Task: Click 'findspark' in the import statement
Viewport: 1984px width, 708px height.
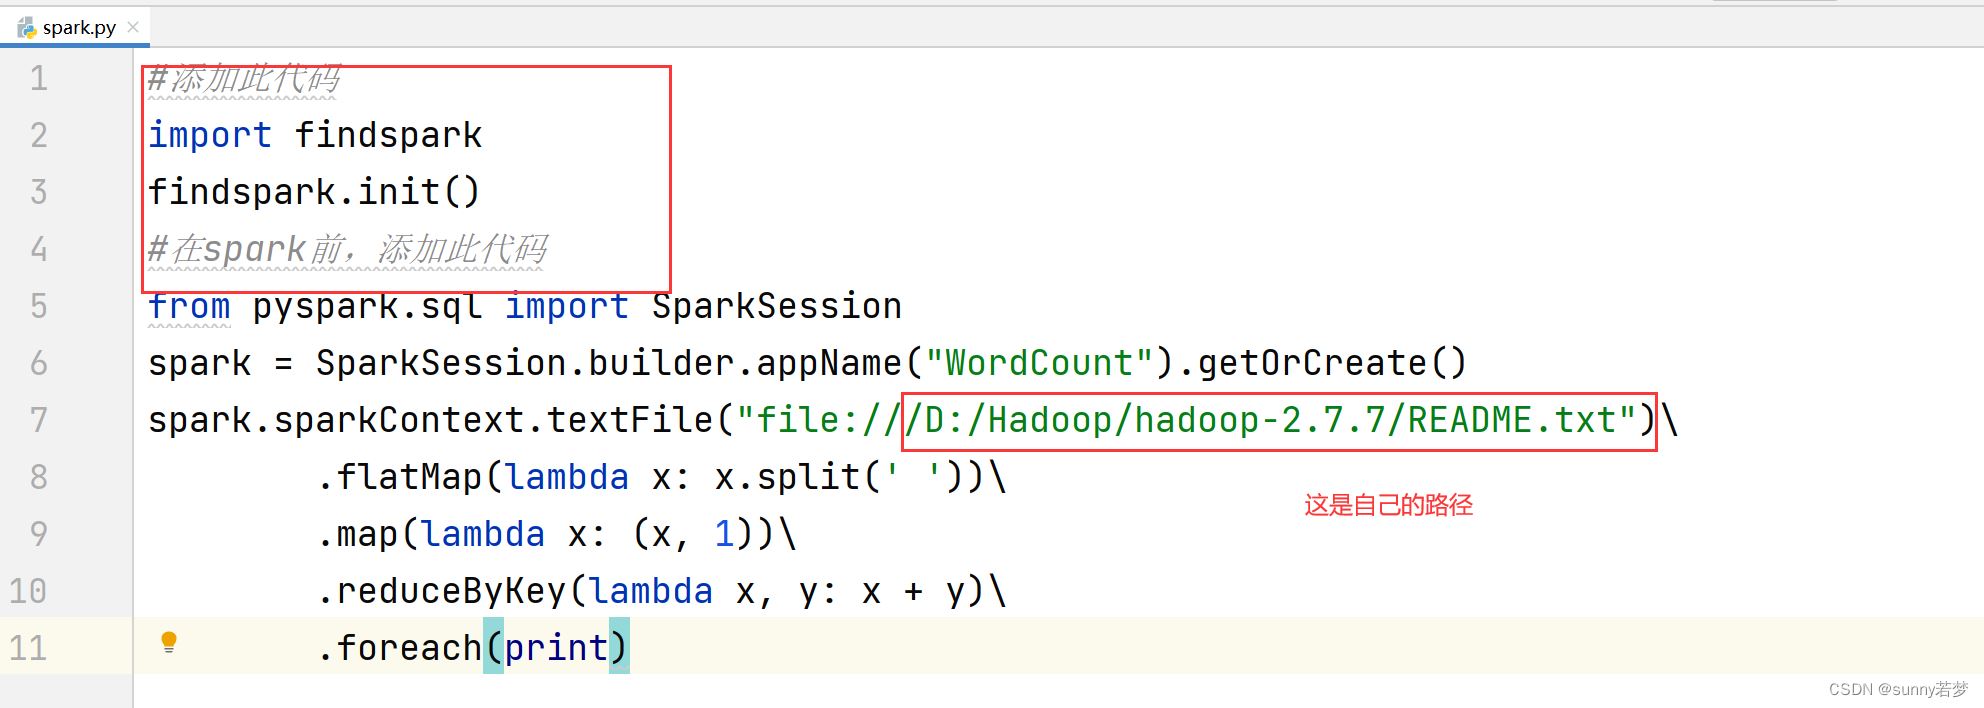Action: click(x=388, y=135)
